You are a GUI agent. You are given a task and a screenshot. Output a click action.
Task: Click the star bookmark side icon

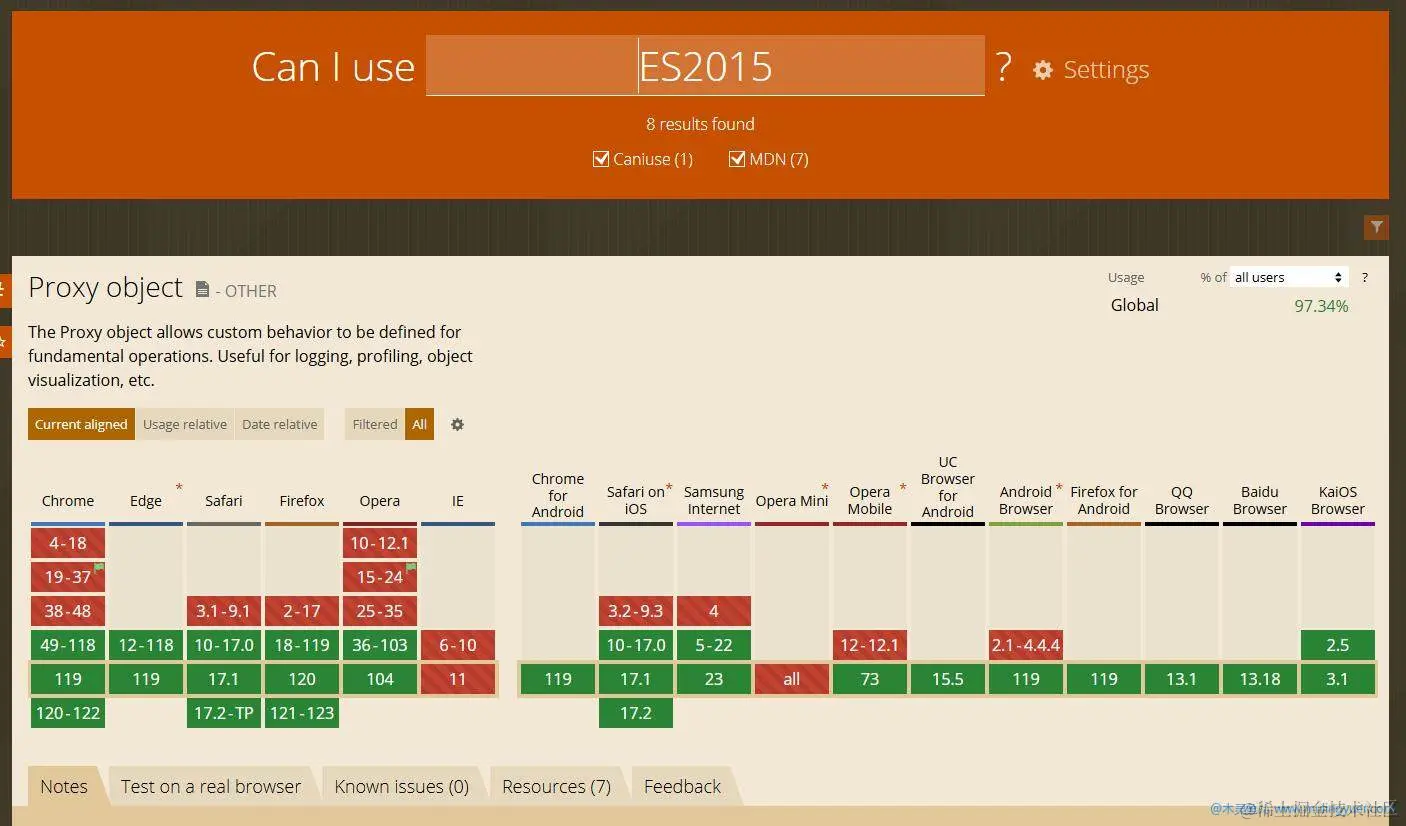click(4, 341)
